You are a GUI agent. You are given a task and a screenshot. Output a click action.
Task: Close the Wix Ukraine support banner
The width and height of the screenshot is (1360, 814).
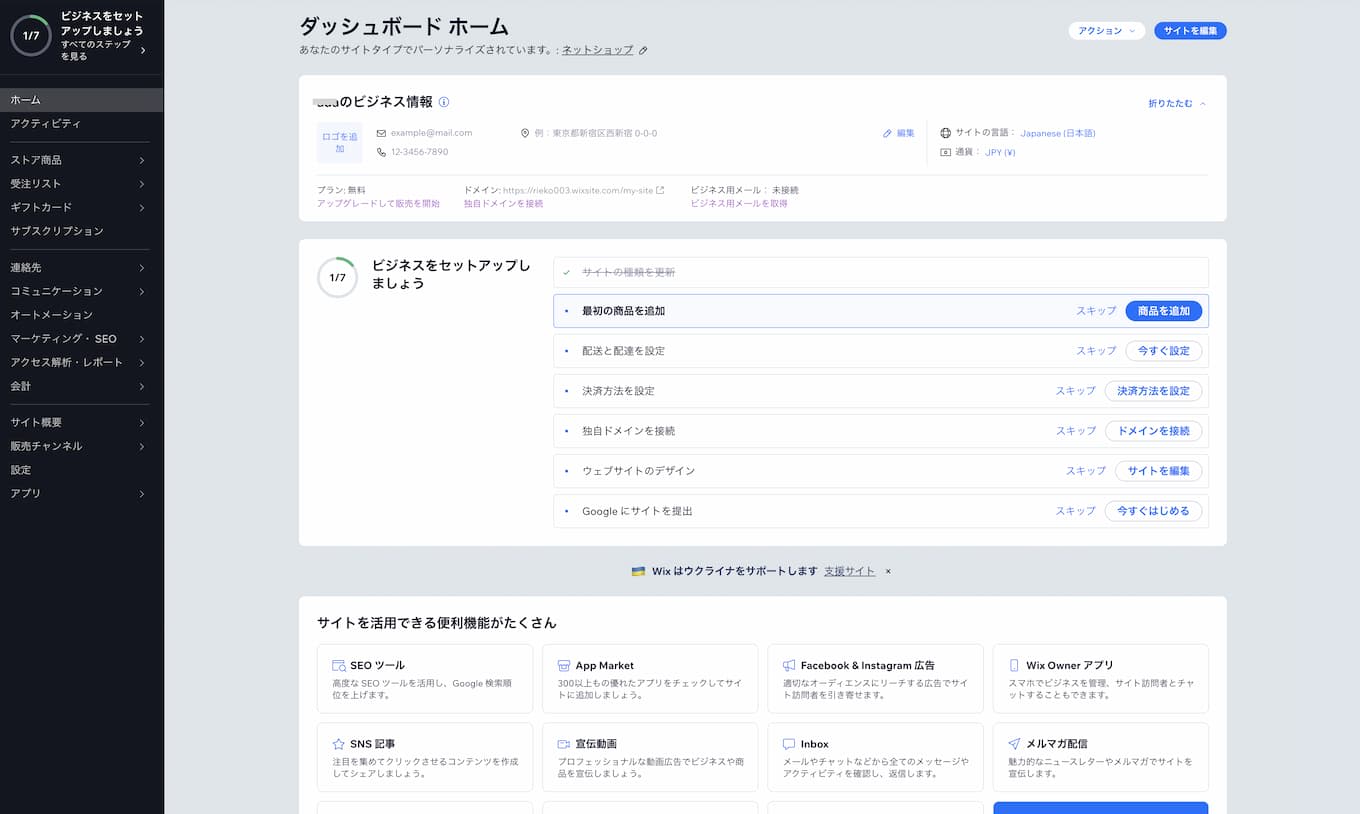888,571
